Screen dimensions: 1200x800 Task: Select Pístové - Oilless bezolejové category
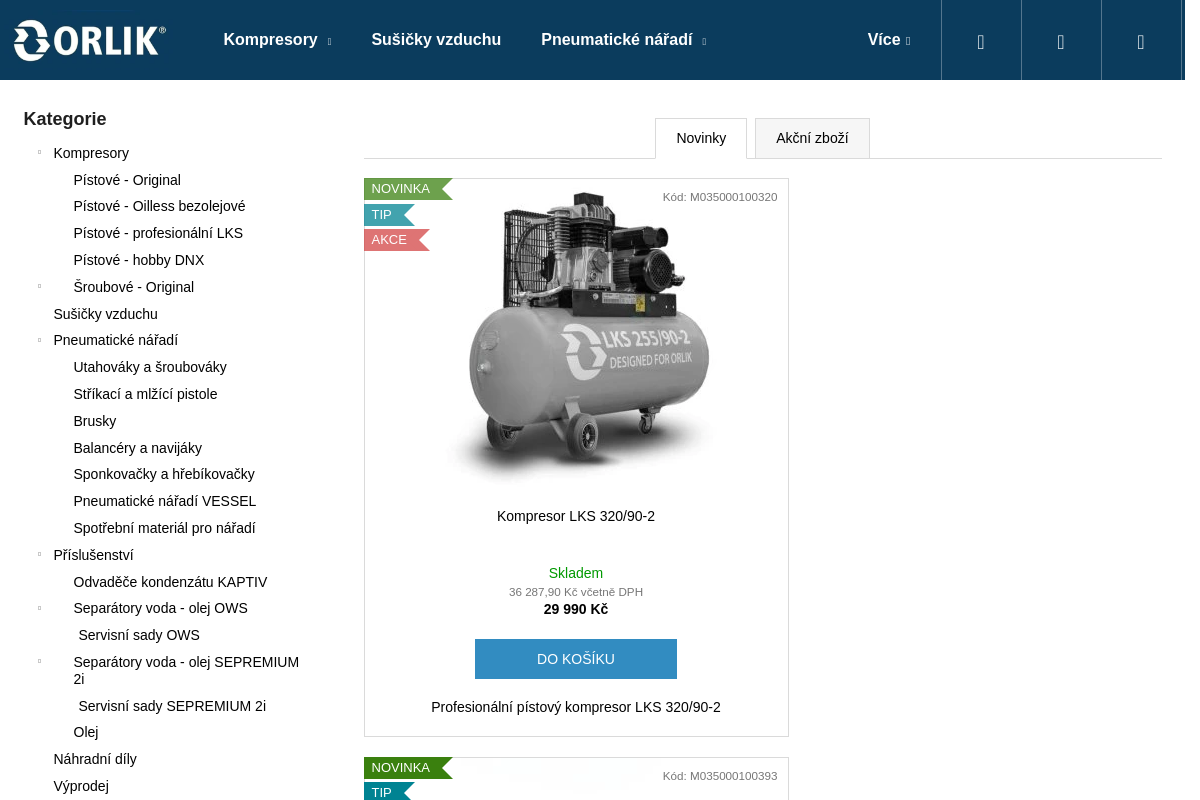pyautogui.click(x=159, y=206)
